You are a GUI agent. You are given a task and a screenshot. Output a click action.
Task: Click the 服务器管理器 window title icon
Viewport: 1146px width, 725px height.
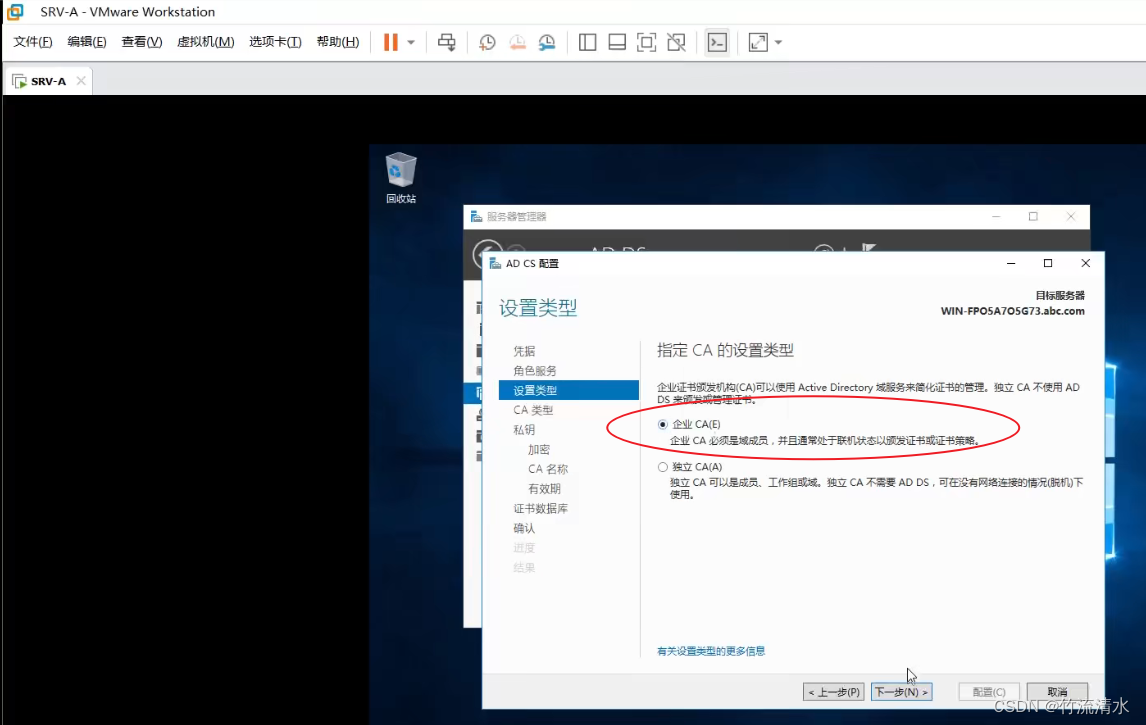[477, 216]
